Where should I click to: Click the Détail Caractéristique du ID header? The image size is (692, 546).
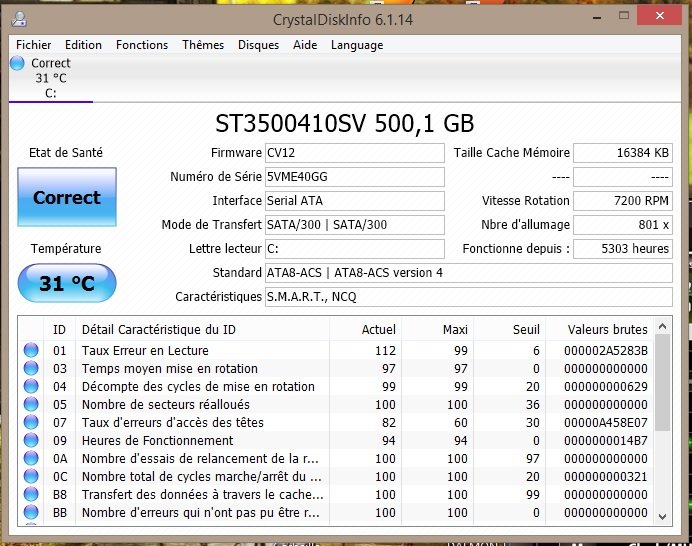[x=202, y=330]
